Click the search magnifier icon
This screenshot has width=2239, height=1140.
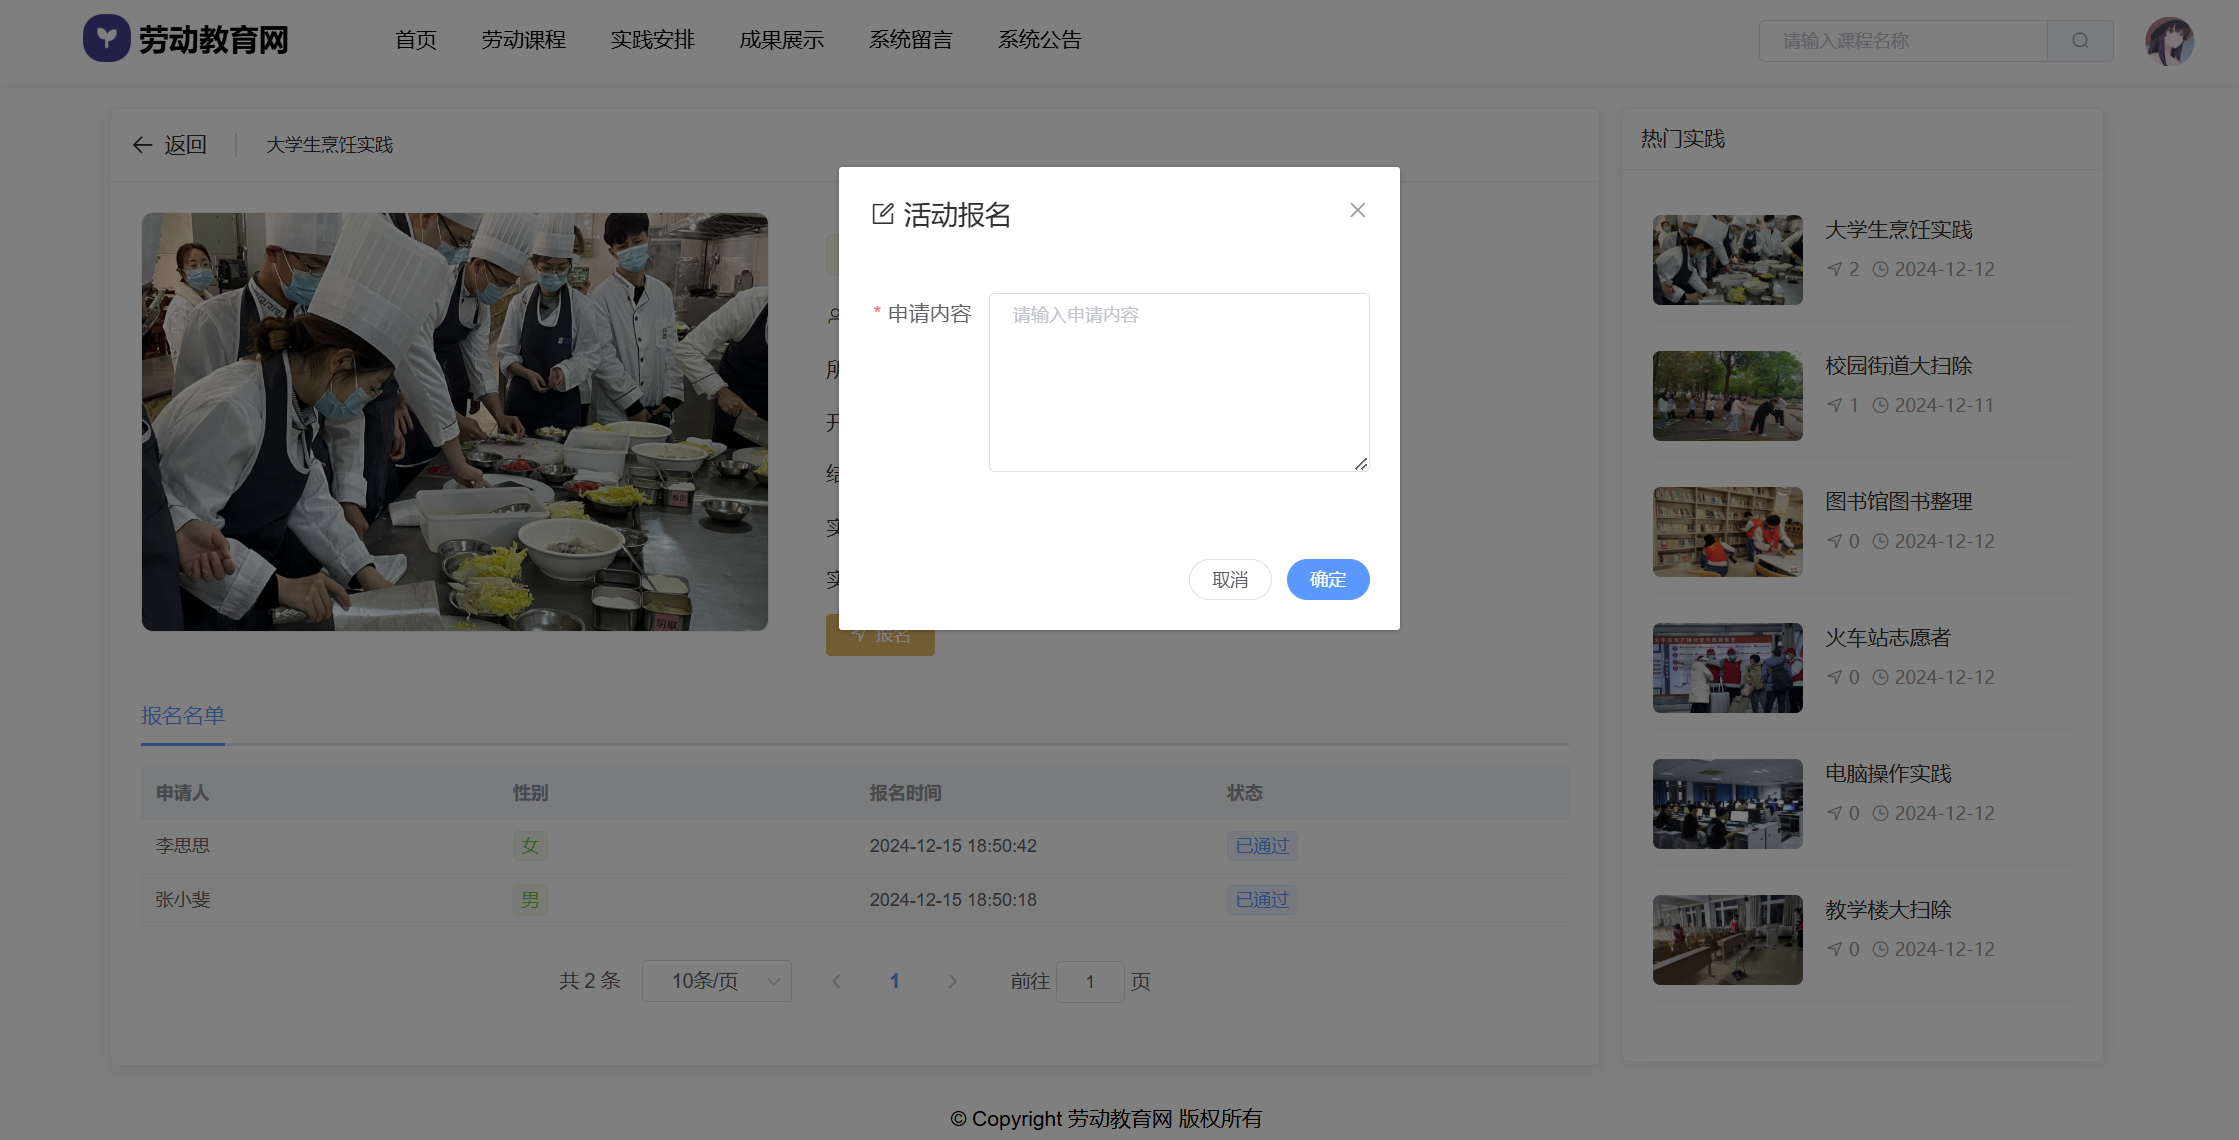(x=2080, y=41)
